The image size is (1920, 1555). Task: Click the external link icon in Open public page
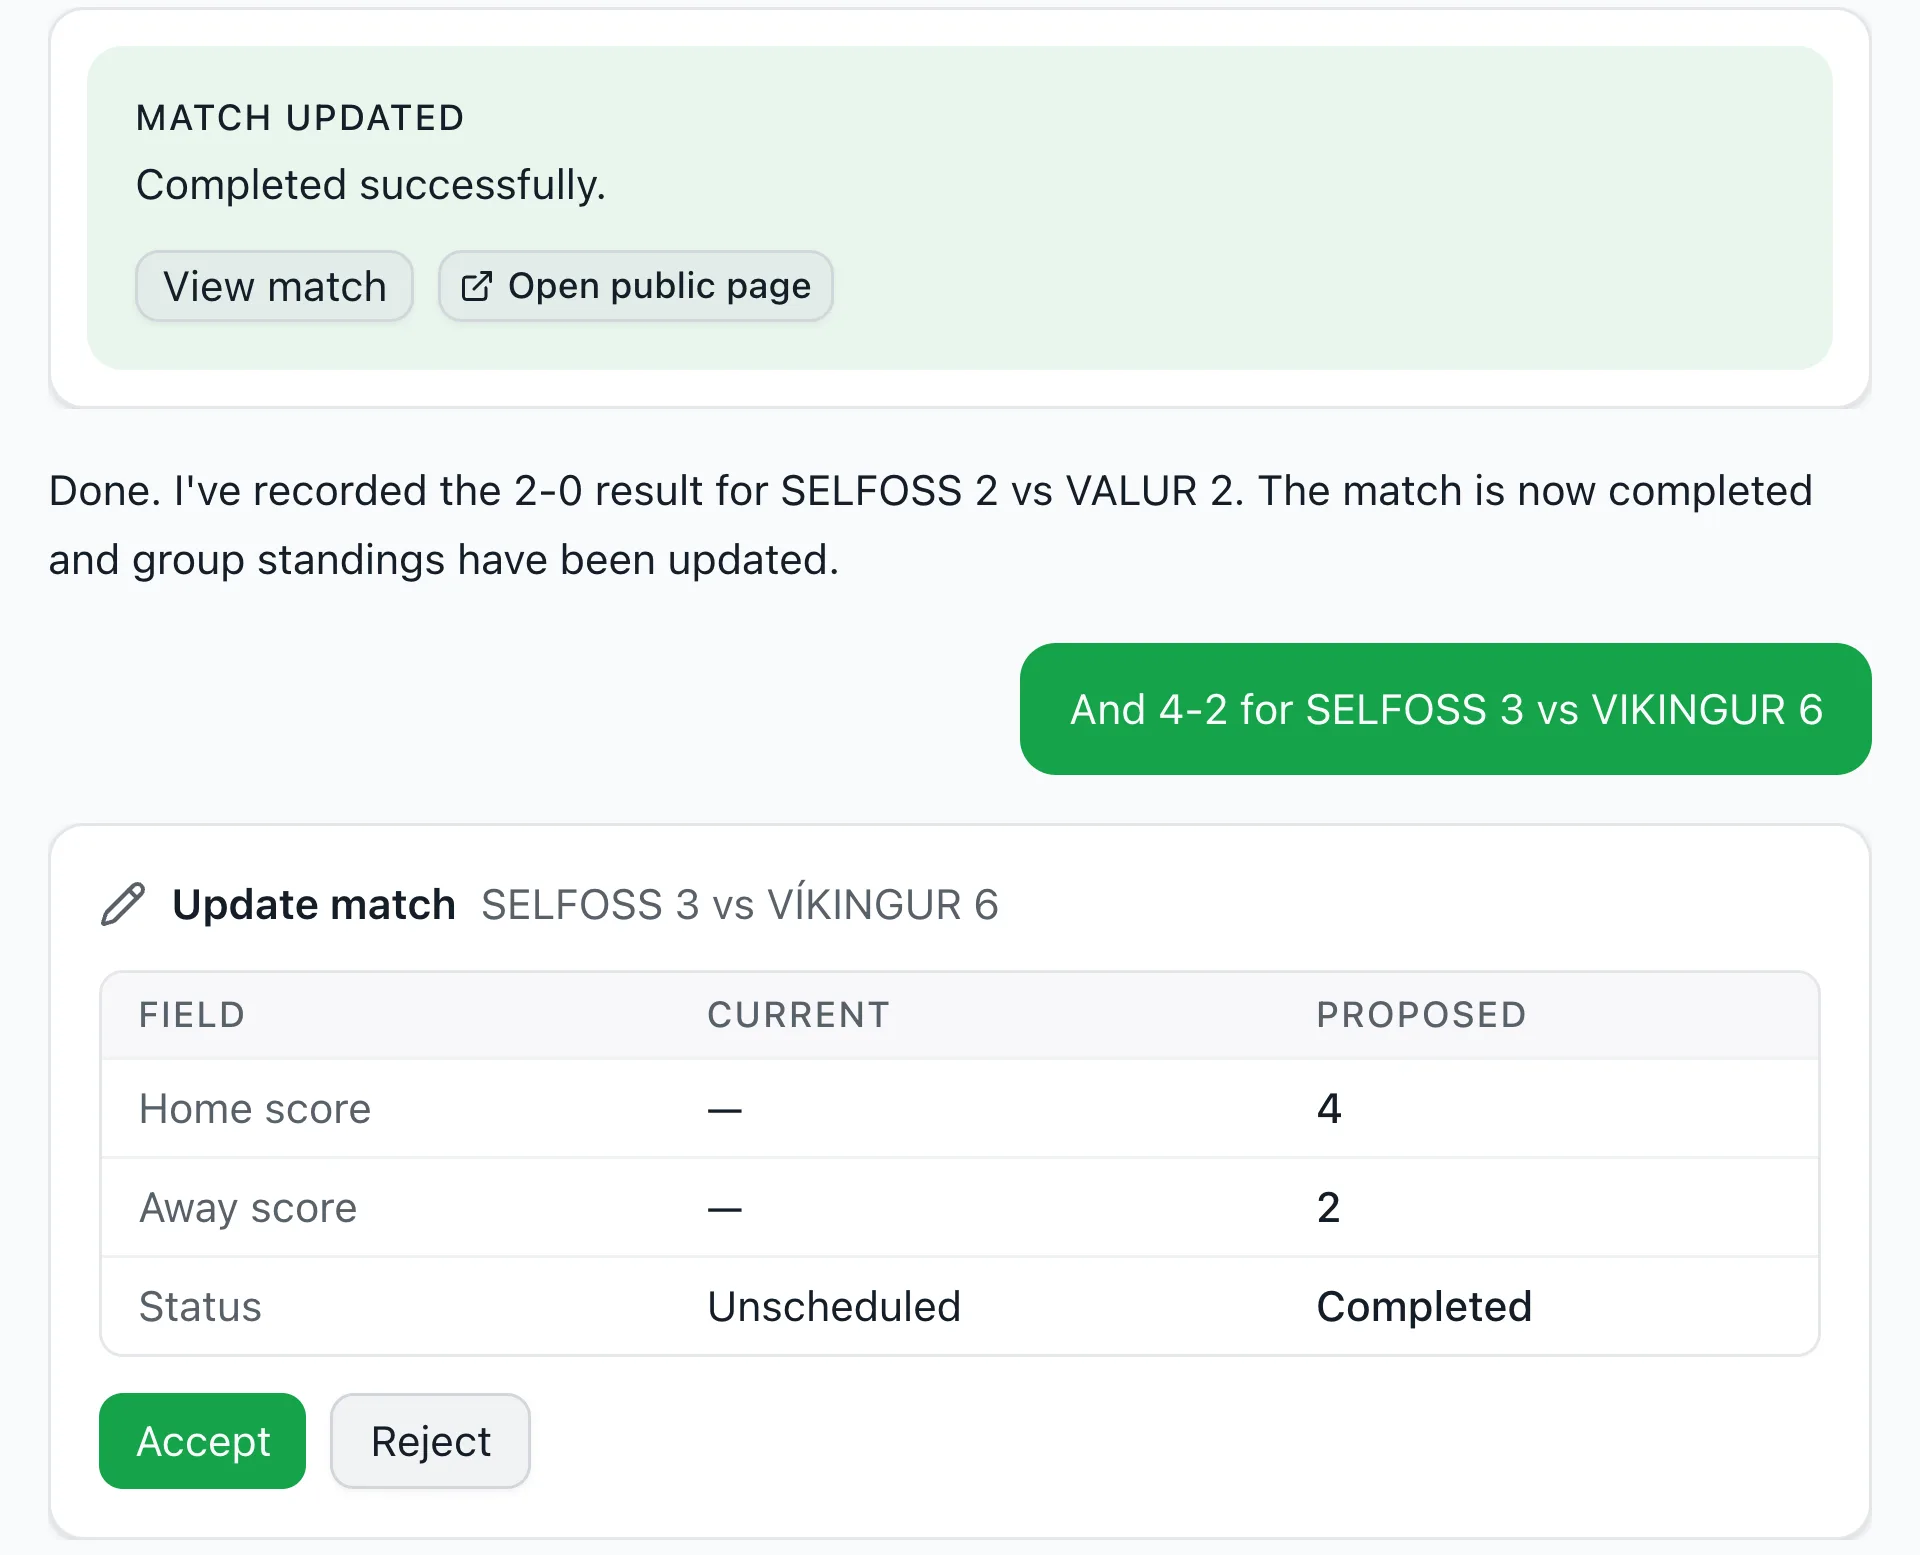coord(476,286)
